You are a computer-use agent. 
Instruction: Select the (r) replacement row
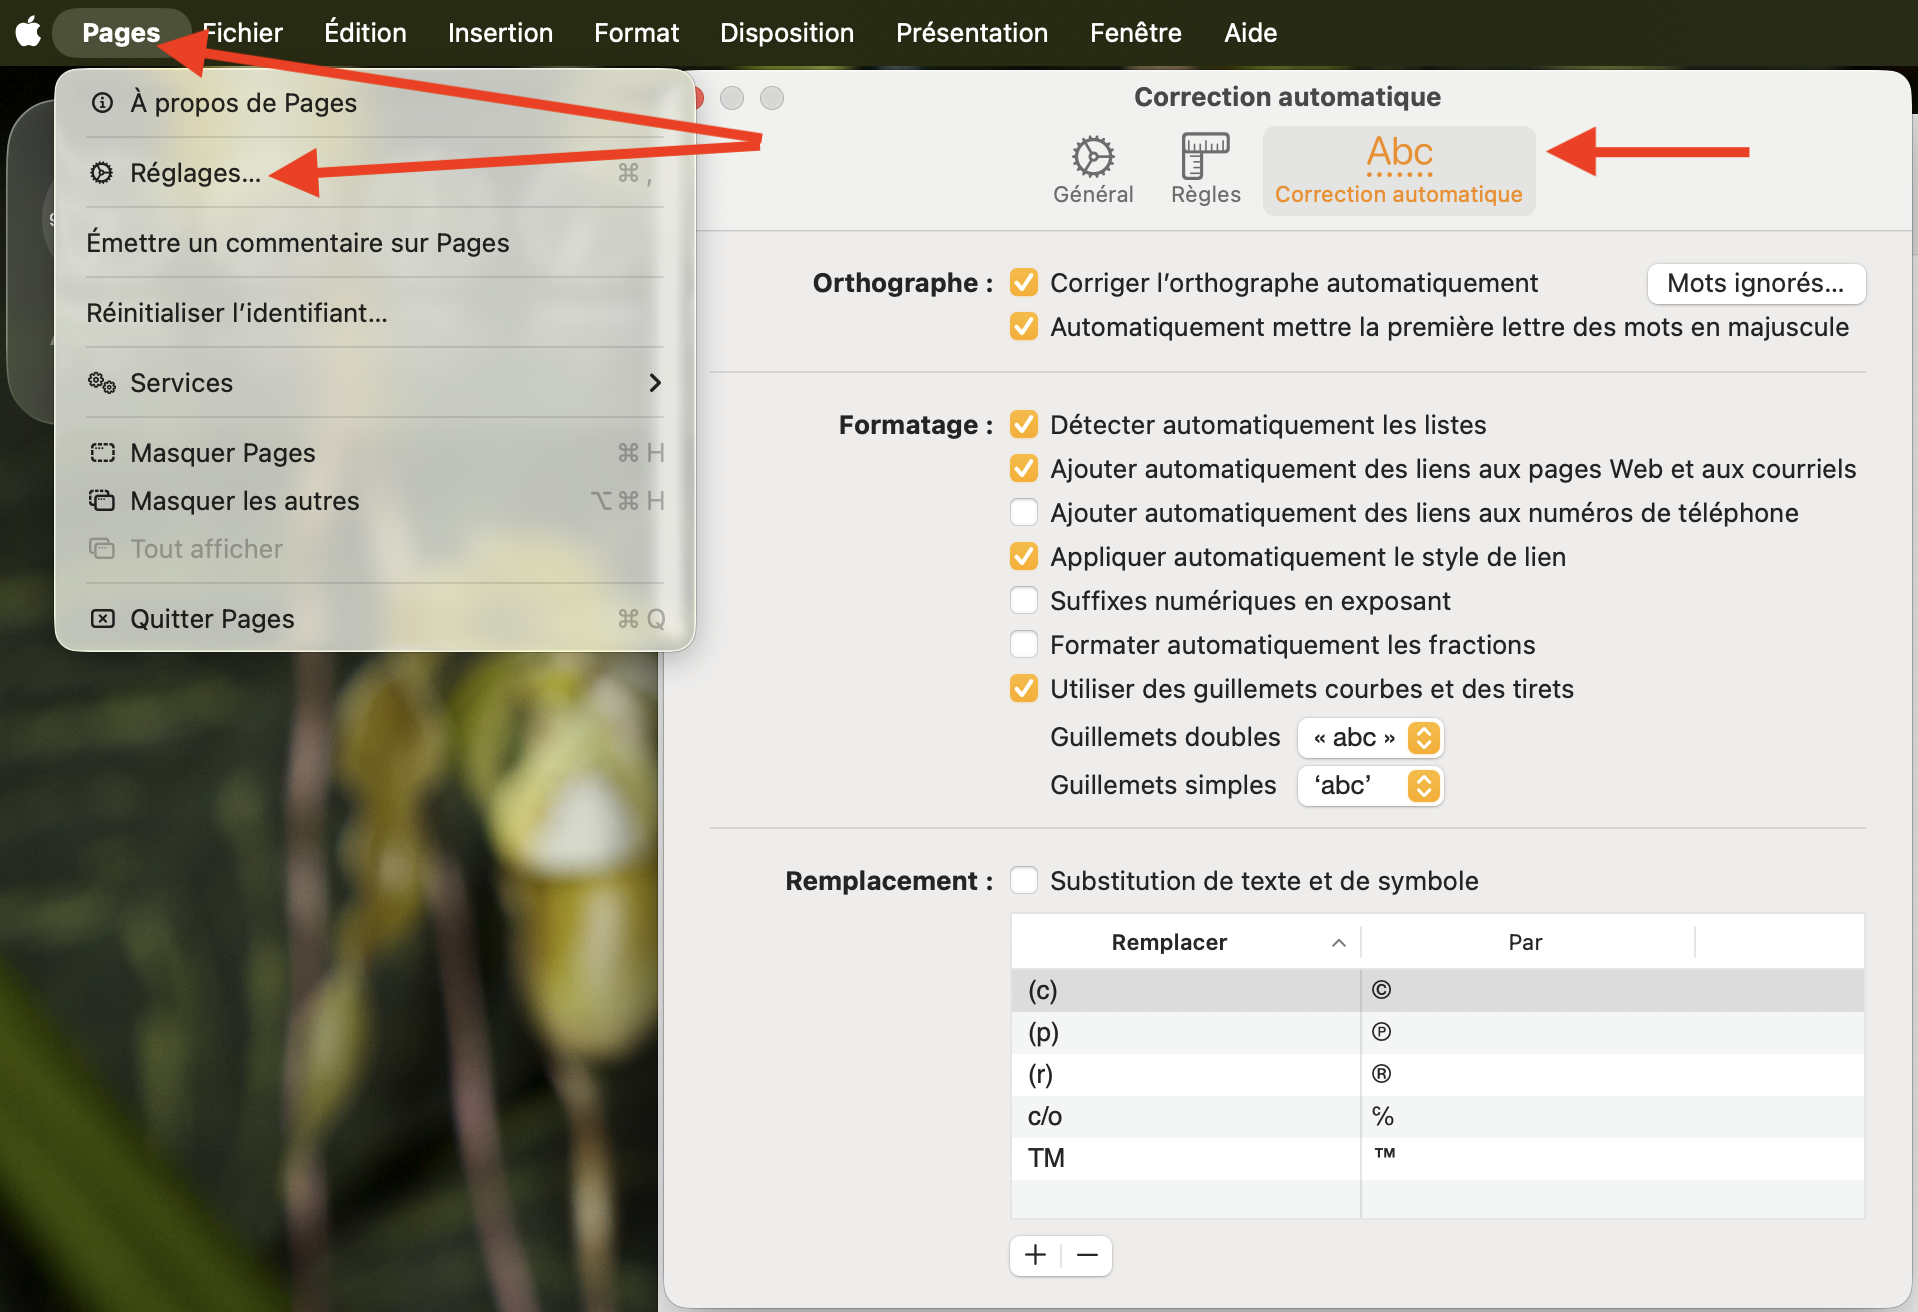(x=1437, y=1074)
